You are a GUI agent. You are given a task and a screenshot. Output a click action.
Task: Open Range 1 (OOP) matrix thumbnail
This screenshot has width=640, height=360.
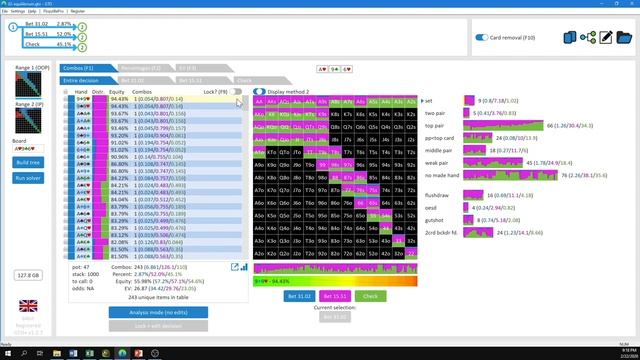pos(28,84)
